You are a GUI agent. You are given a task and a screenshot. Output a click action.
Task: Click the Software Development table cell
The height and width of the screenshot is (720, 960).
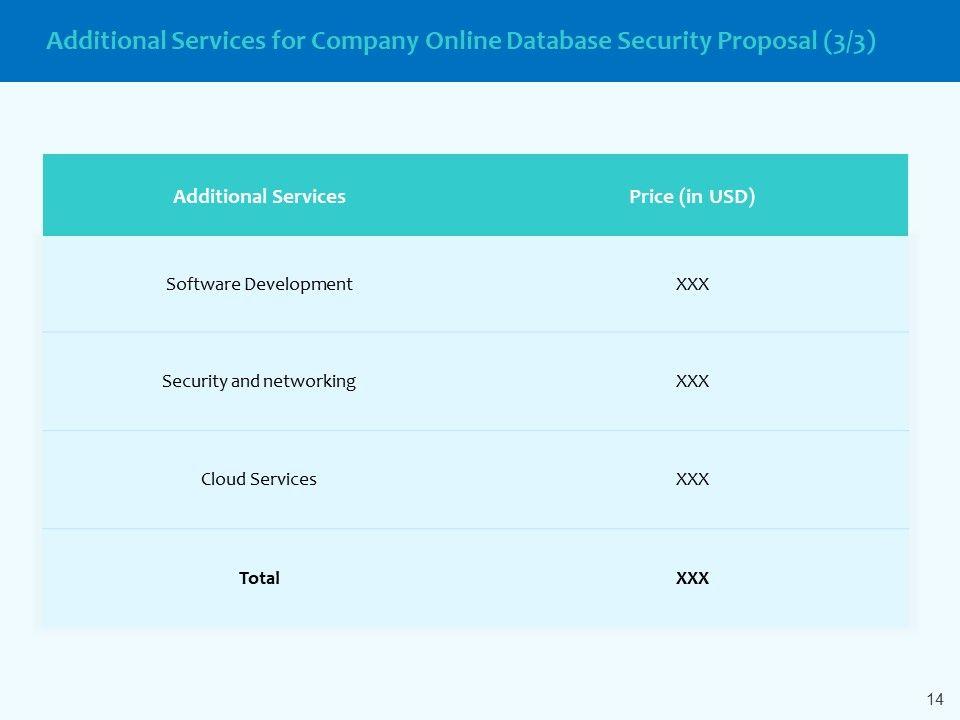tap(259, 284)
